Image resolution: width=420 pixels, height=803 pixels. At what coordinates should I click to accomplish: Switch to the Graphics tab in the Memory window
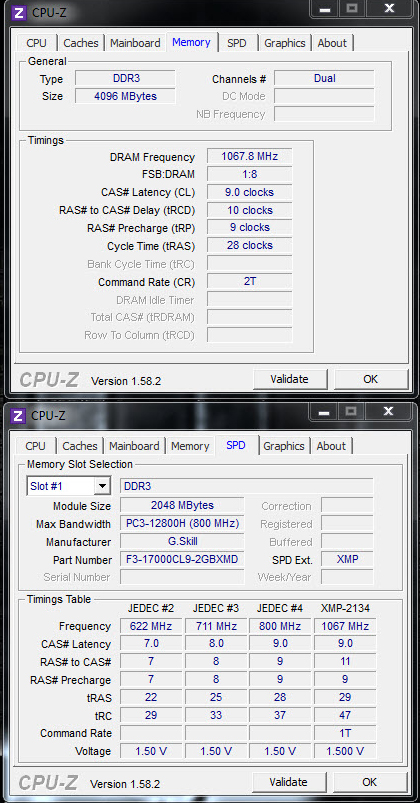click(x=285, y=43)
